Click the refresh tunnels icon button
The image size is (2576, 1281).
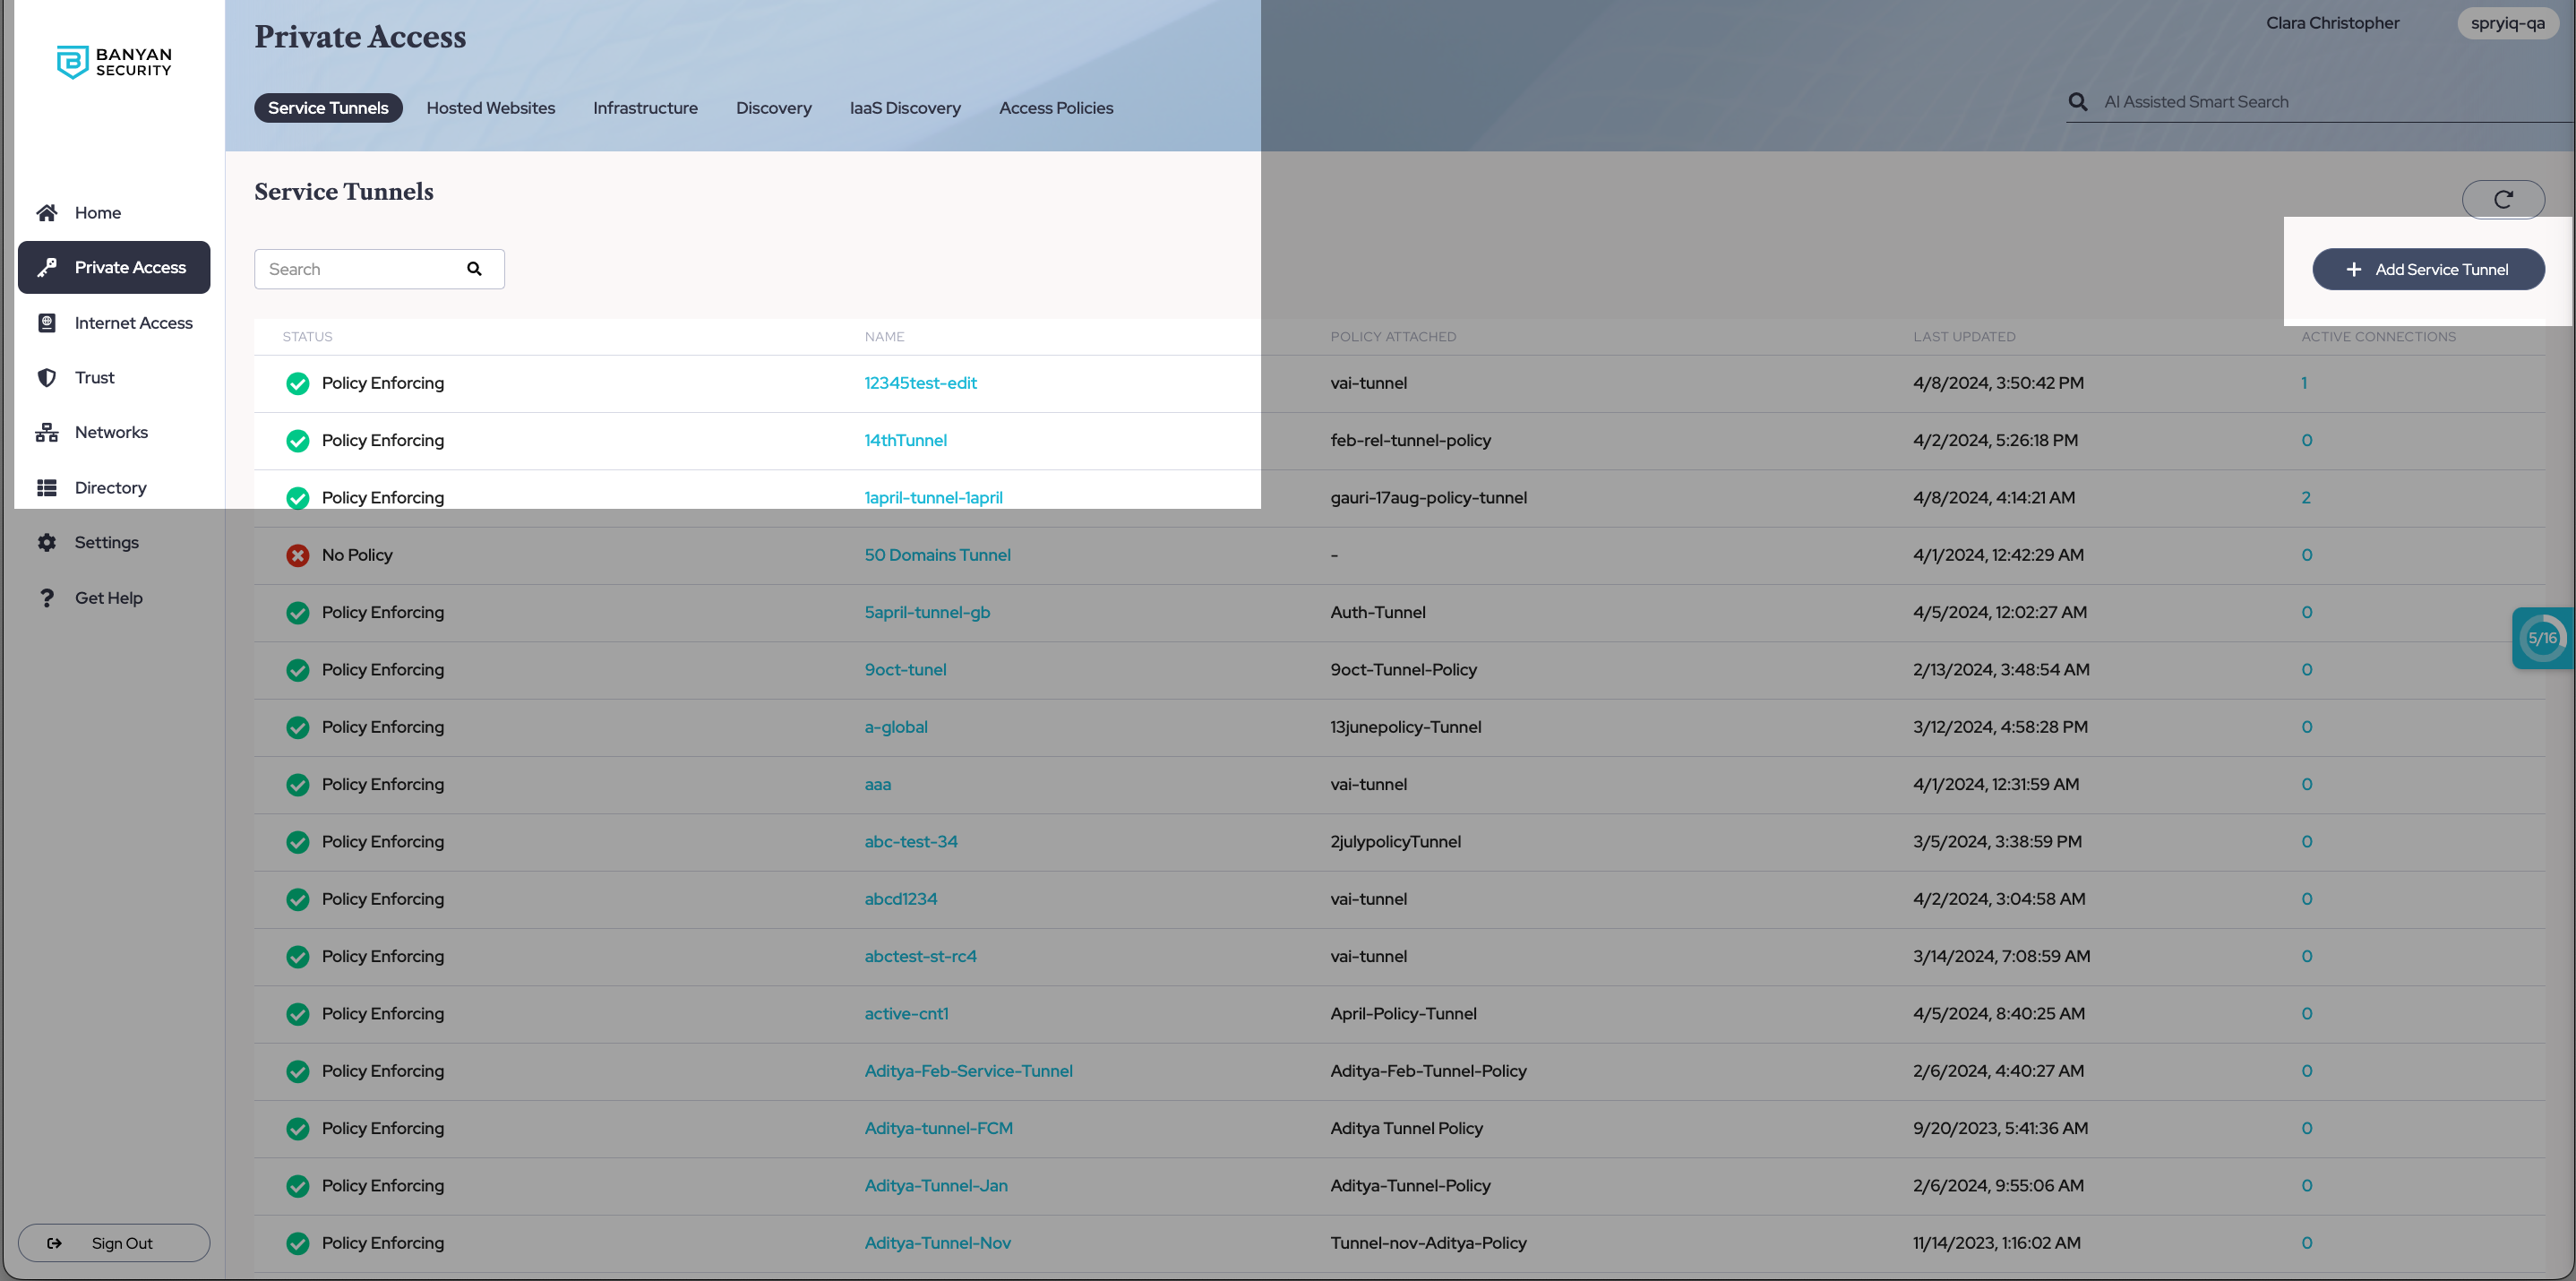[x=2502, y=199]
